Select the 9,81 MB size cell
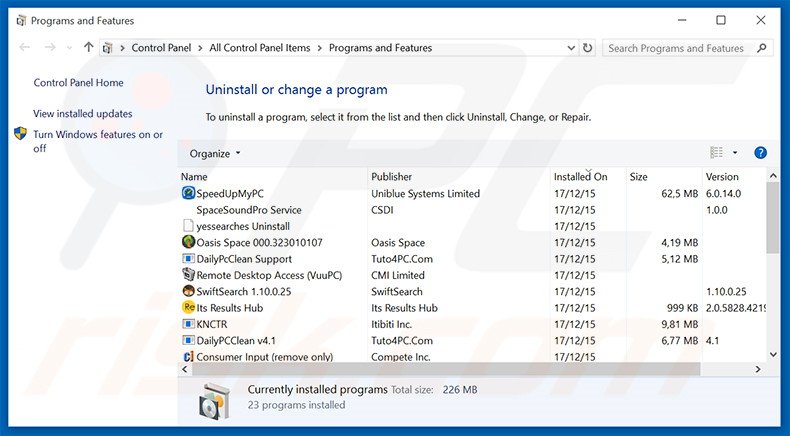790x436 pixels. pos(680,324)
